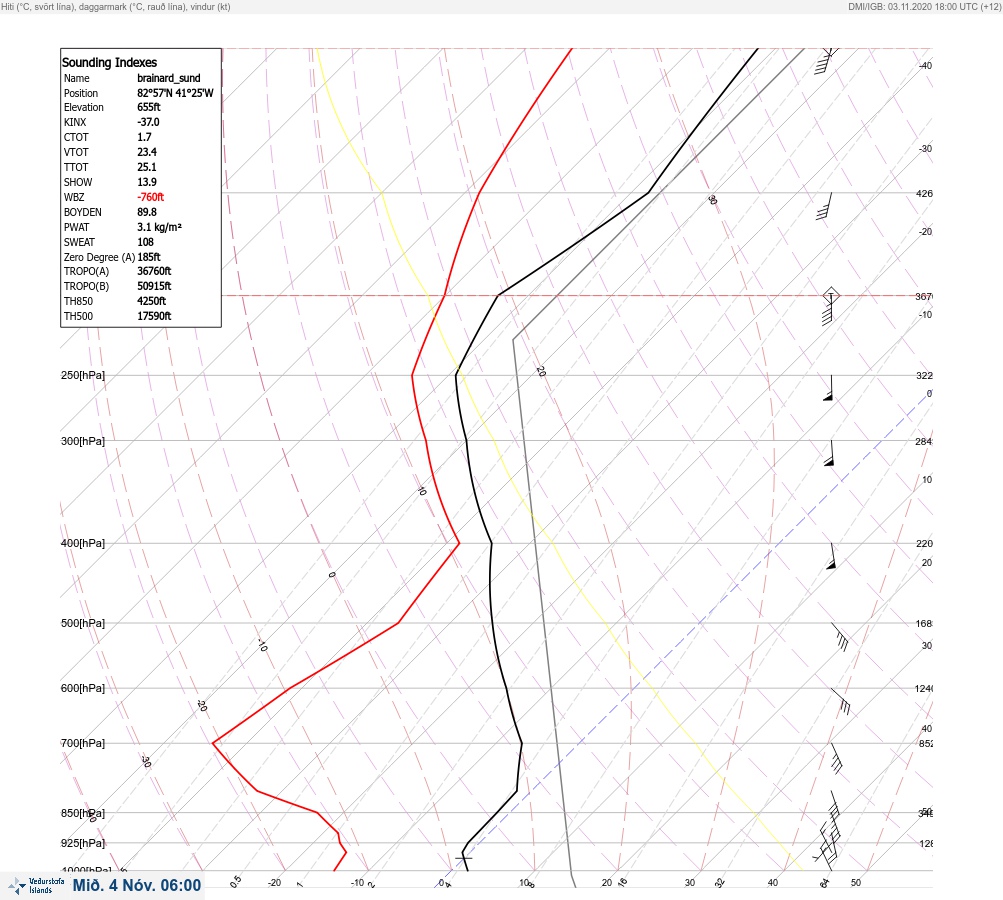1003x900 pixels.
Task: Click the TTOT value 25.1
Action: pos(147,167)
